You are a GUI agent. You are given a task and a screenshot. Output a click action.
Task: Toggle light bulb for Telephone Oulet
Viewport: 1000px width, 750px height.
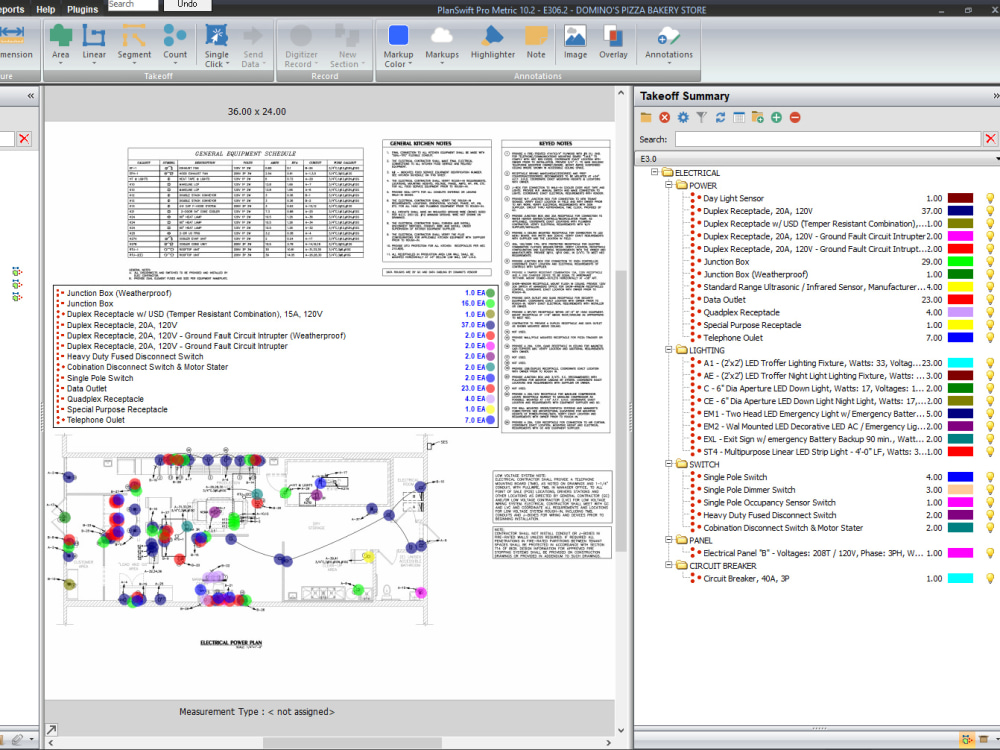(990, 337)
